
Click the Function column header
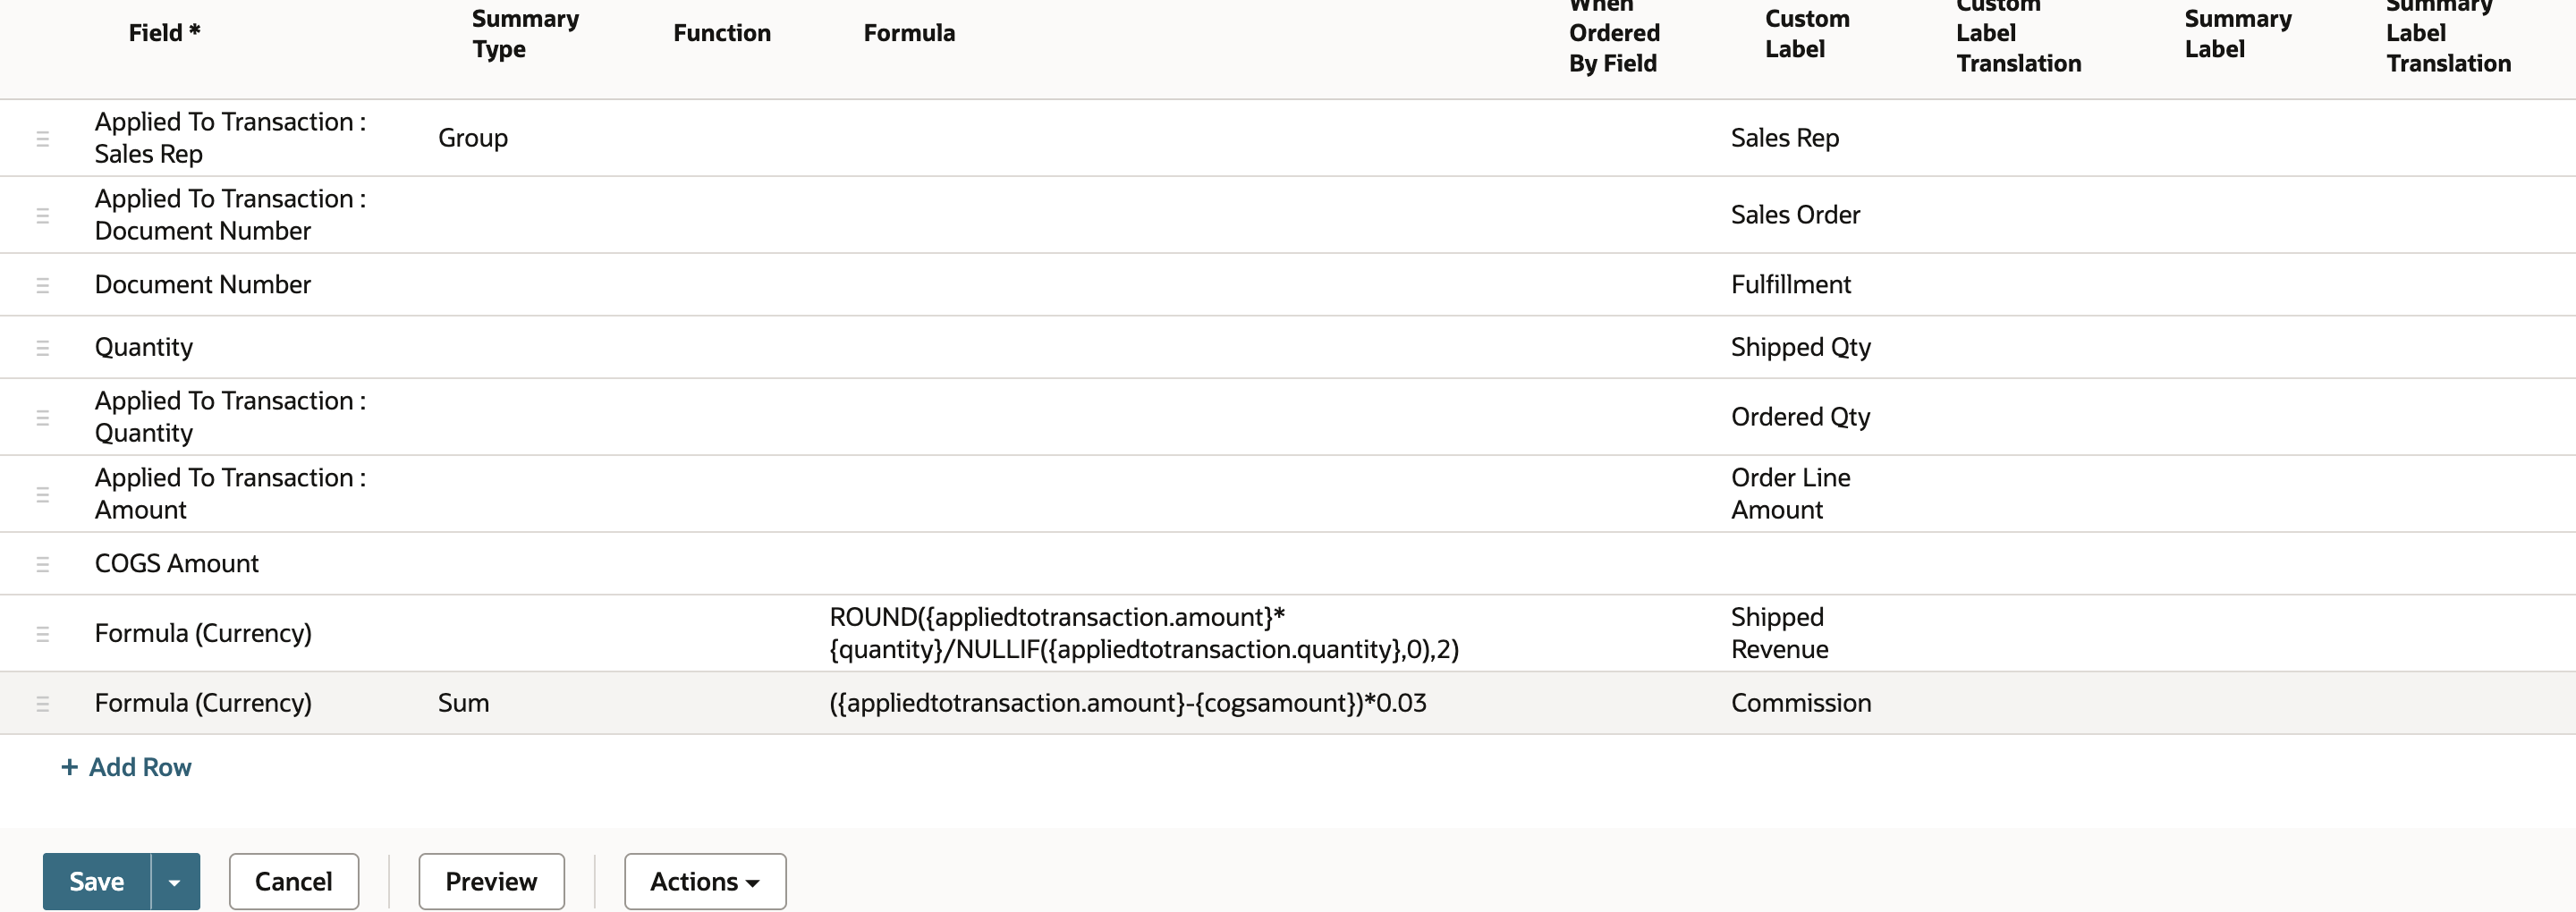click(722, 33)
